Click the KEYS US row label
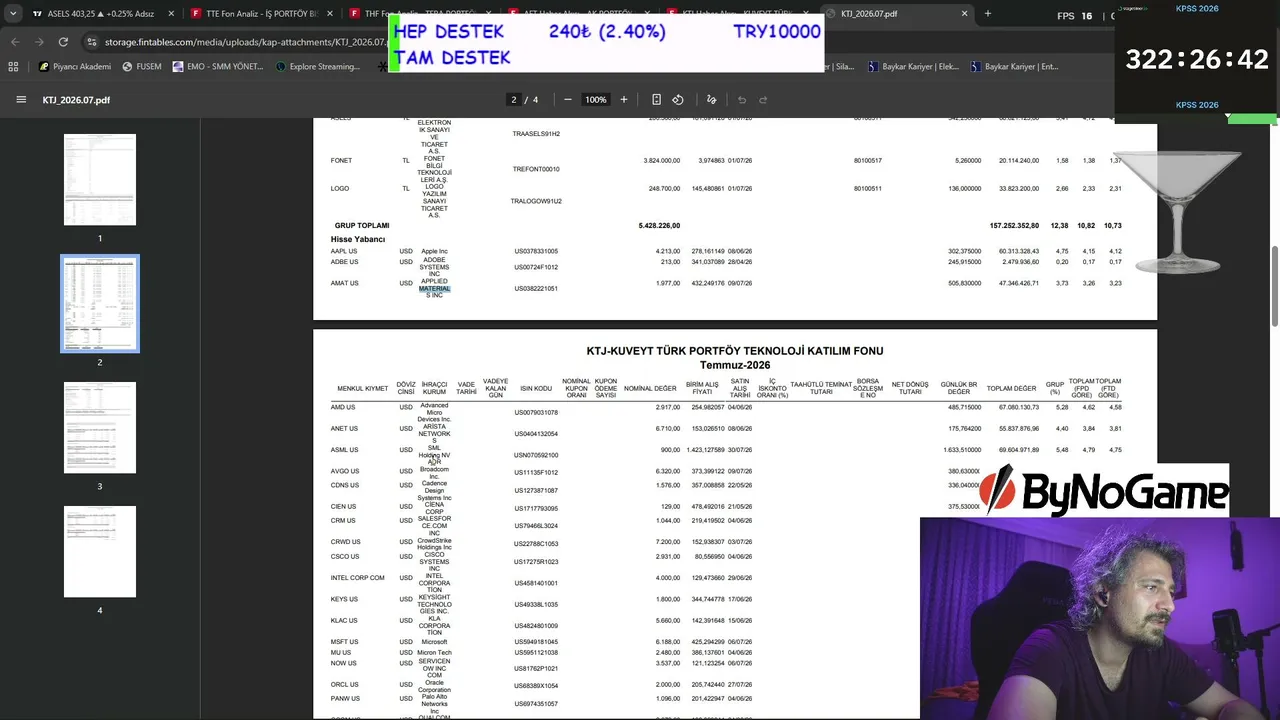The width and height of the screenshot is (1280, 720). [344, 600]
